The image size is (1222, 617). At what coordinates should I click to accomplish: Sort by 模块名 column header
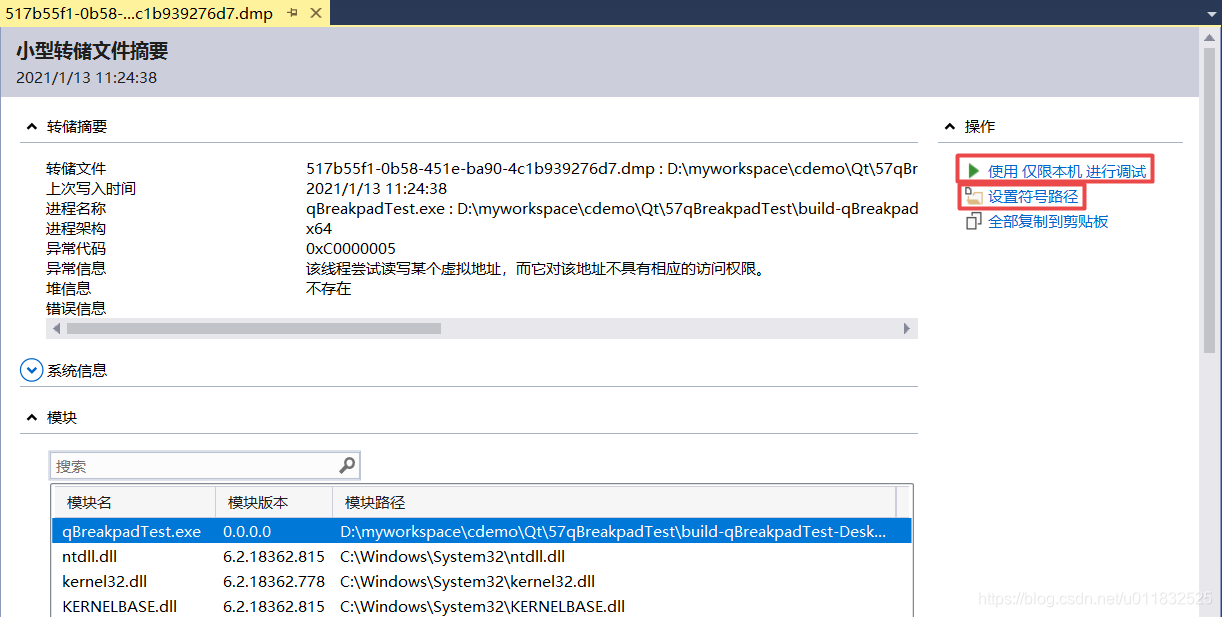point(133,502)
